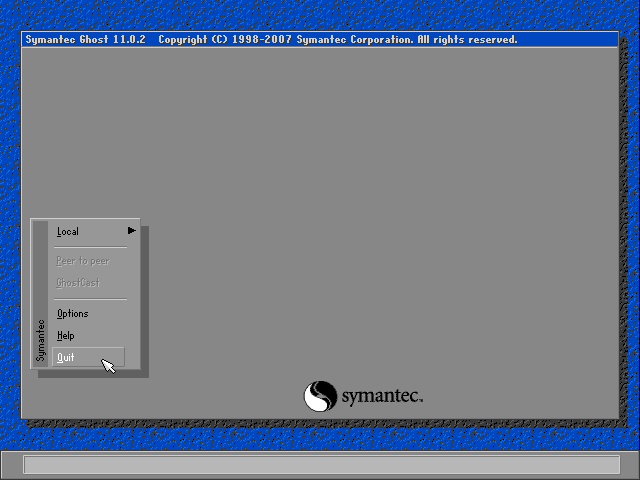Screen dimensions: 640x480
Task: Choose Help in the main menu
Action: [x=66, y=336]
